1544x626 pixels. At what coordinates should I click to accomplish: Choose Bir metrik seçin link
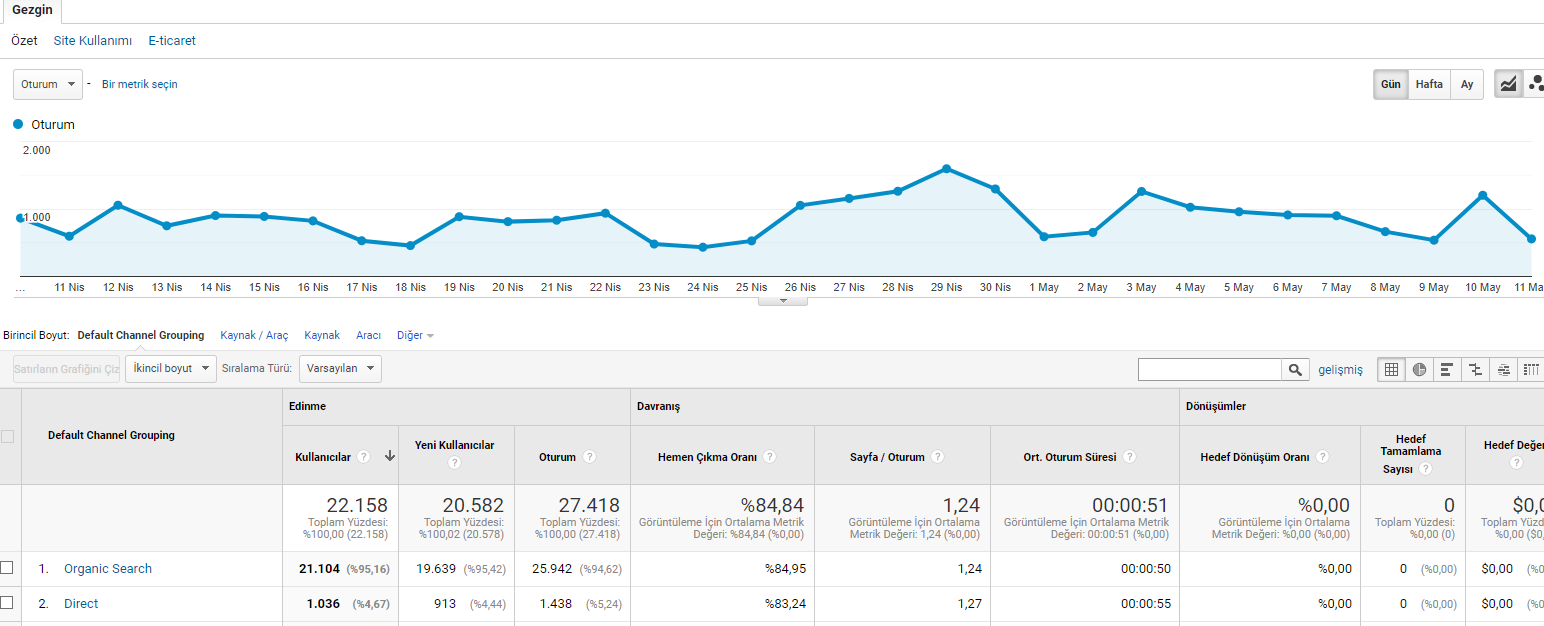pyautogui.click(x=140, y=85)
